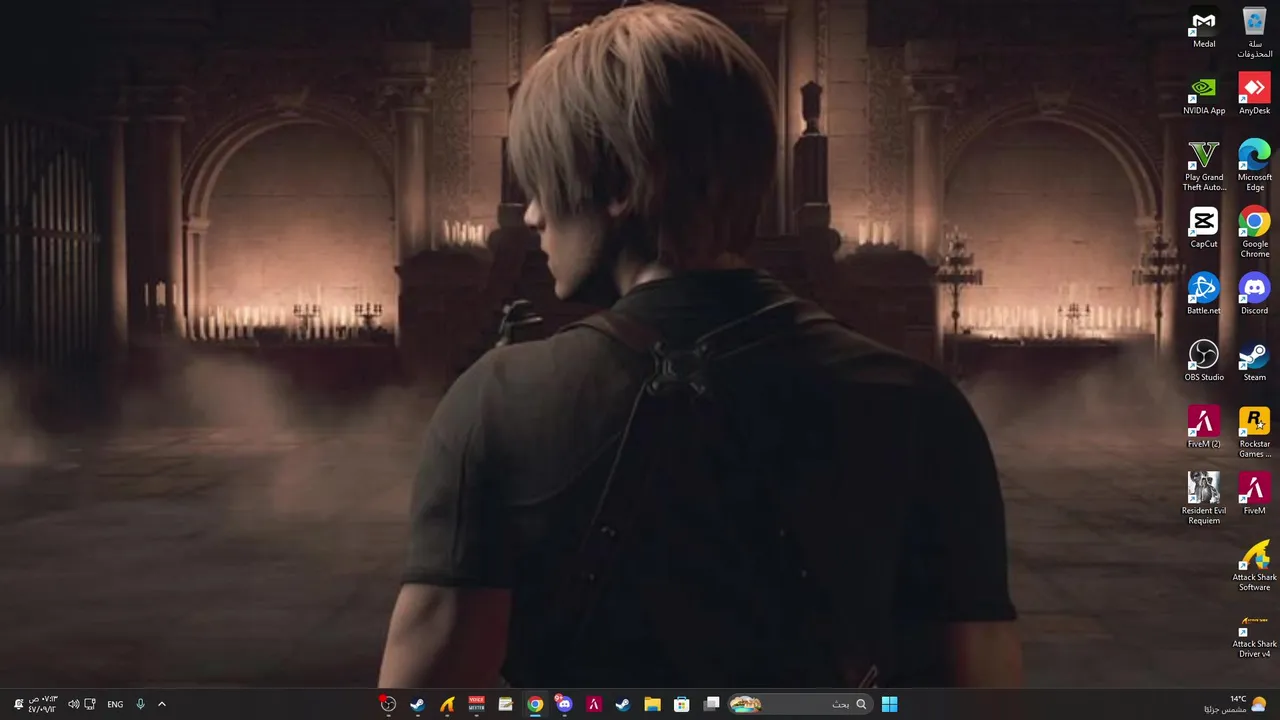Open the Discord desktop shortcut
Viewport: 1280px width, 720px height.
[x=1255, y=295]
